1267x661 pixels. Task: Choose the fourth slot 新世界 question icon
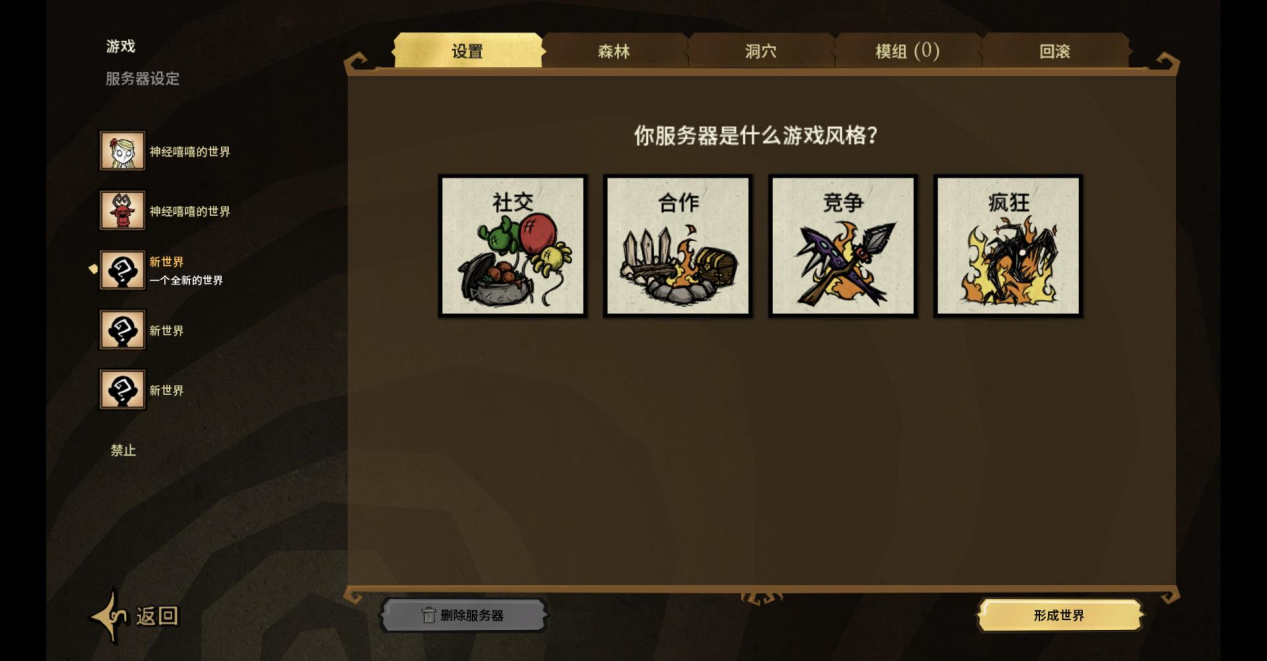(122, 330)
